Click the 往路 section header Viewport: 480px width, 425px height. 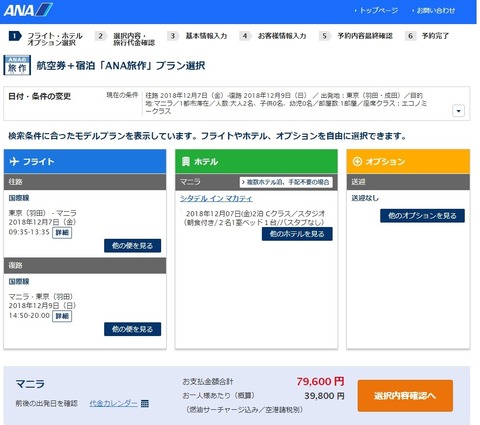pos(85,182)
